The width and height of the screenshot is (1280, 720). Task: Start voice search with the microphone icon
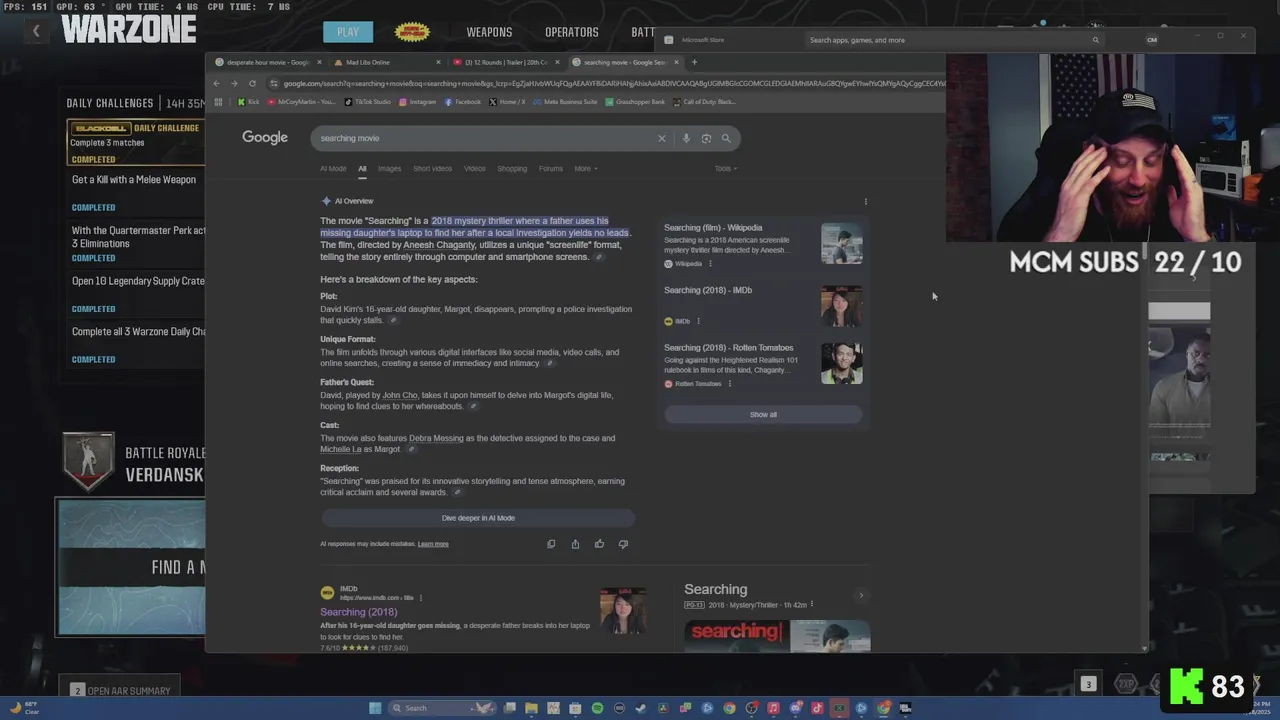click(686, 138)
